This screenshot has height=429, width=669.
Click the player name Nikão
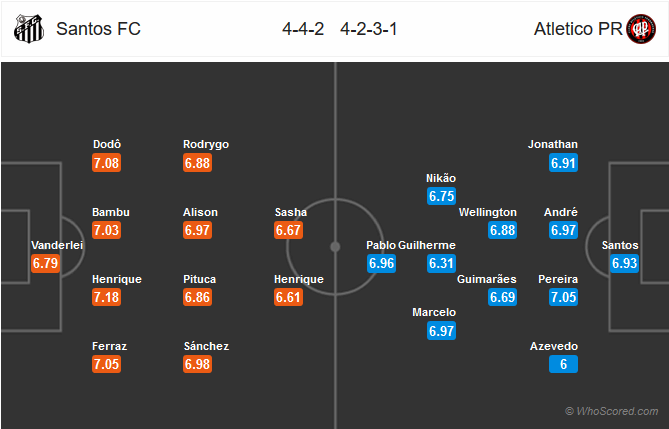[441, 178]
